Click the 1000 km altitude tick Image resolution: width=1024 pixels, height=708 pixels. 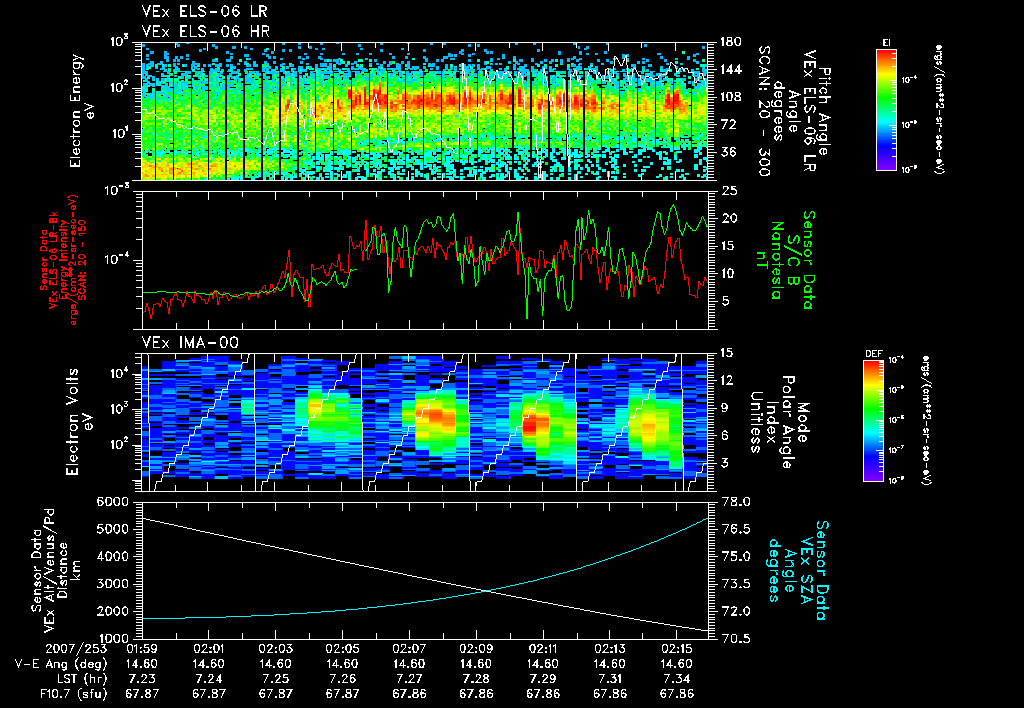point(112,638)
